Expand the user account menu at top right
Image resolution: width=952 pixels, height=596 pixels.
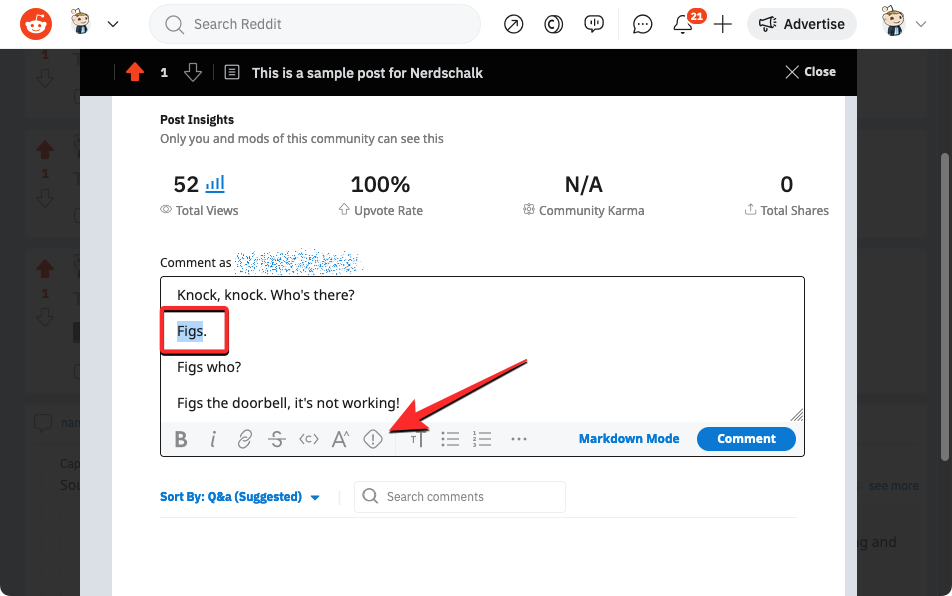903,24
